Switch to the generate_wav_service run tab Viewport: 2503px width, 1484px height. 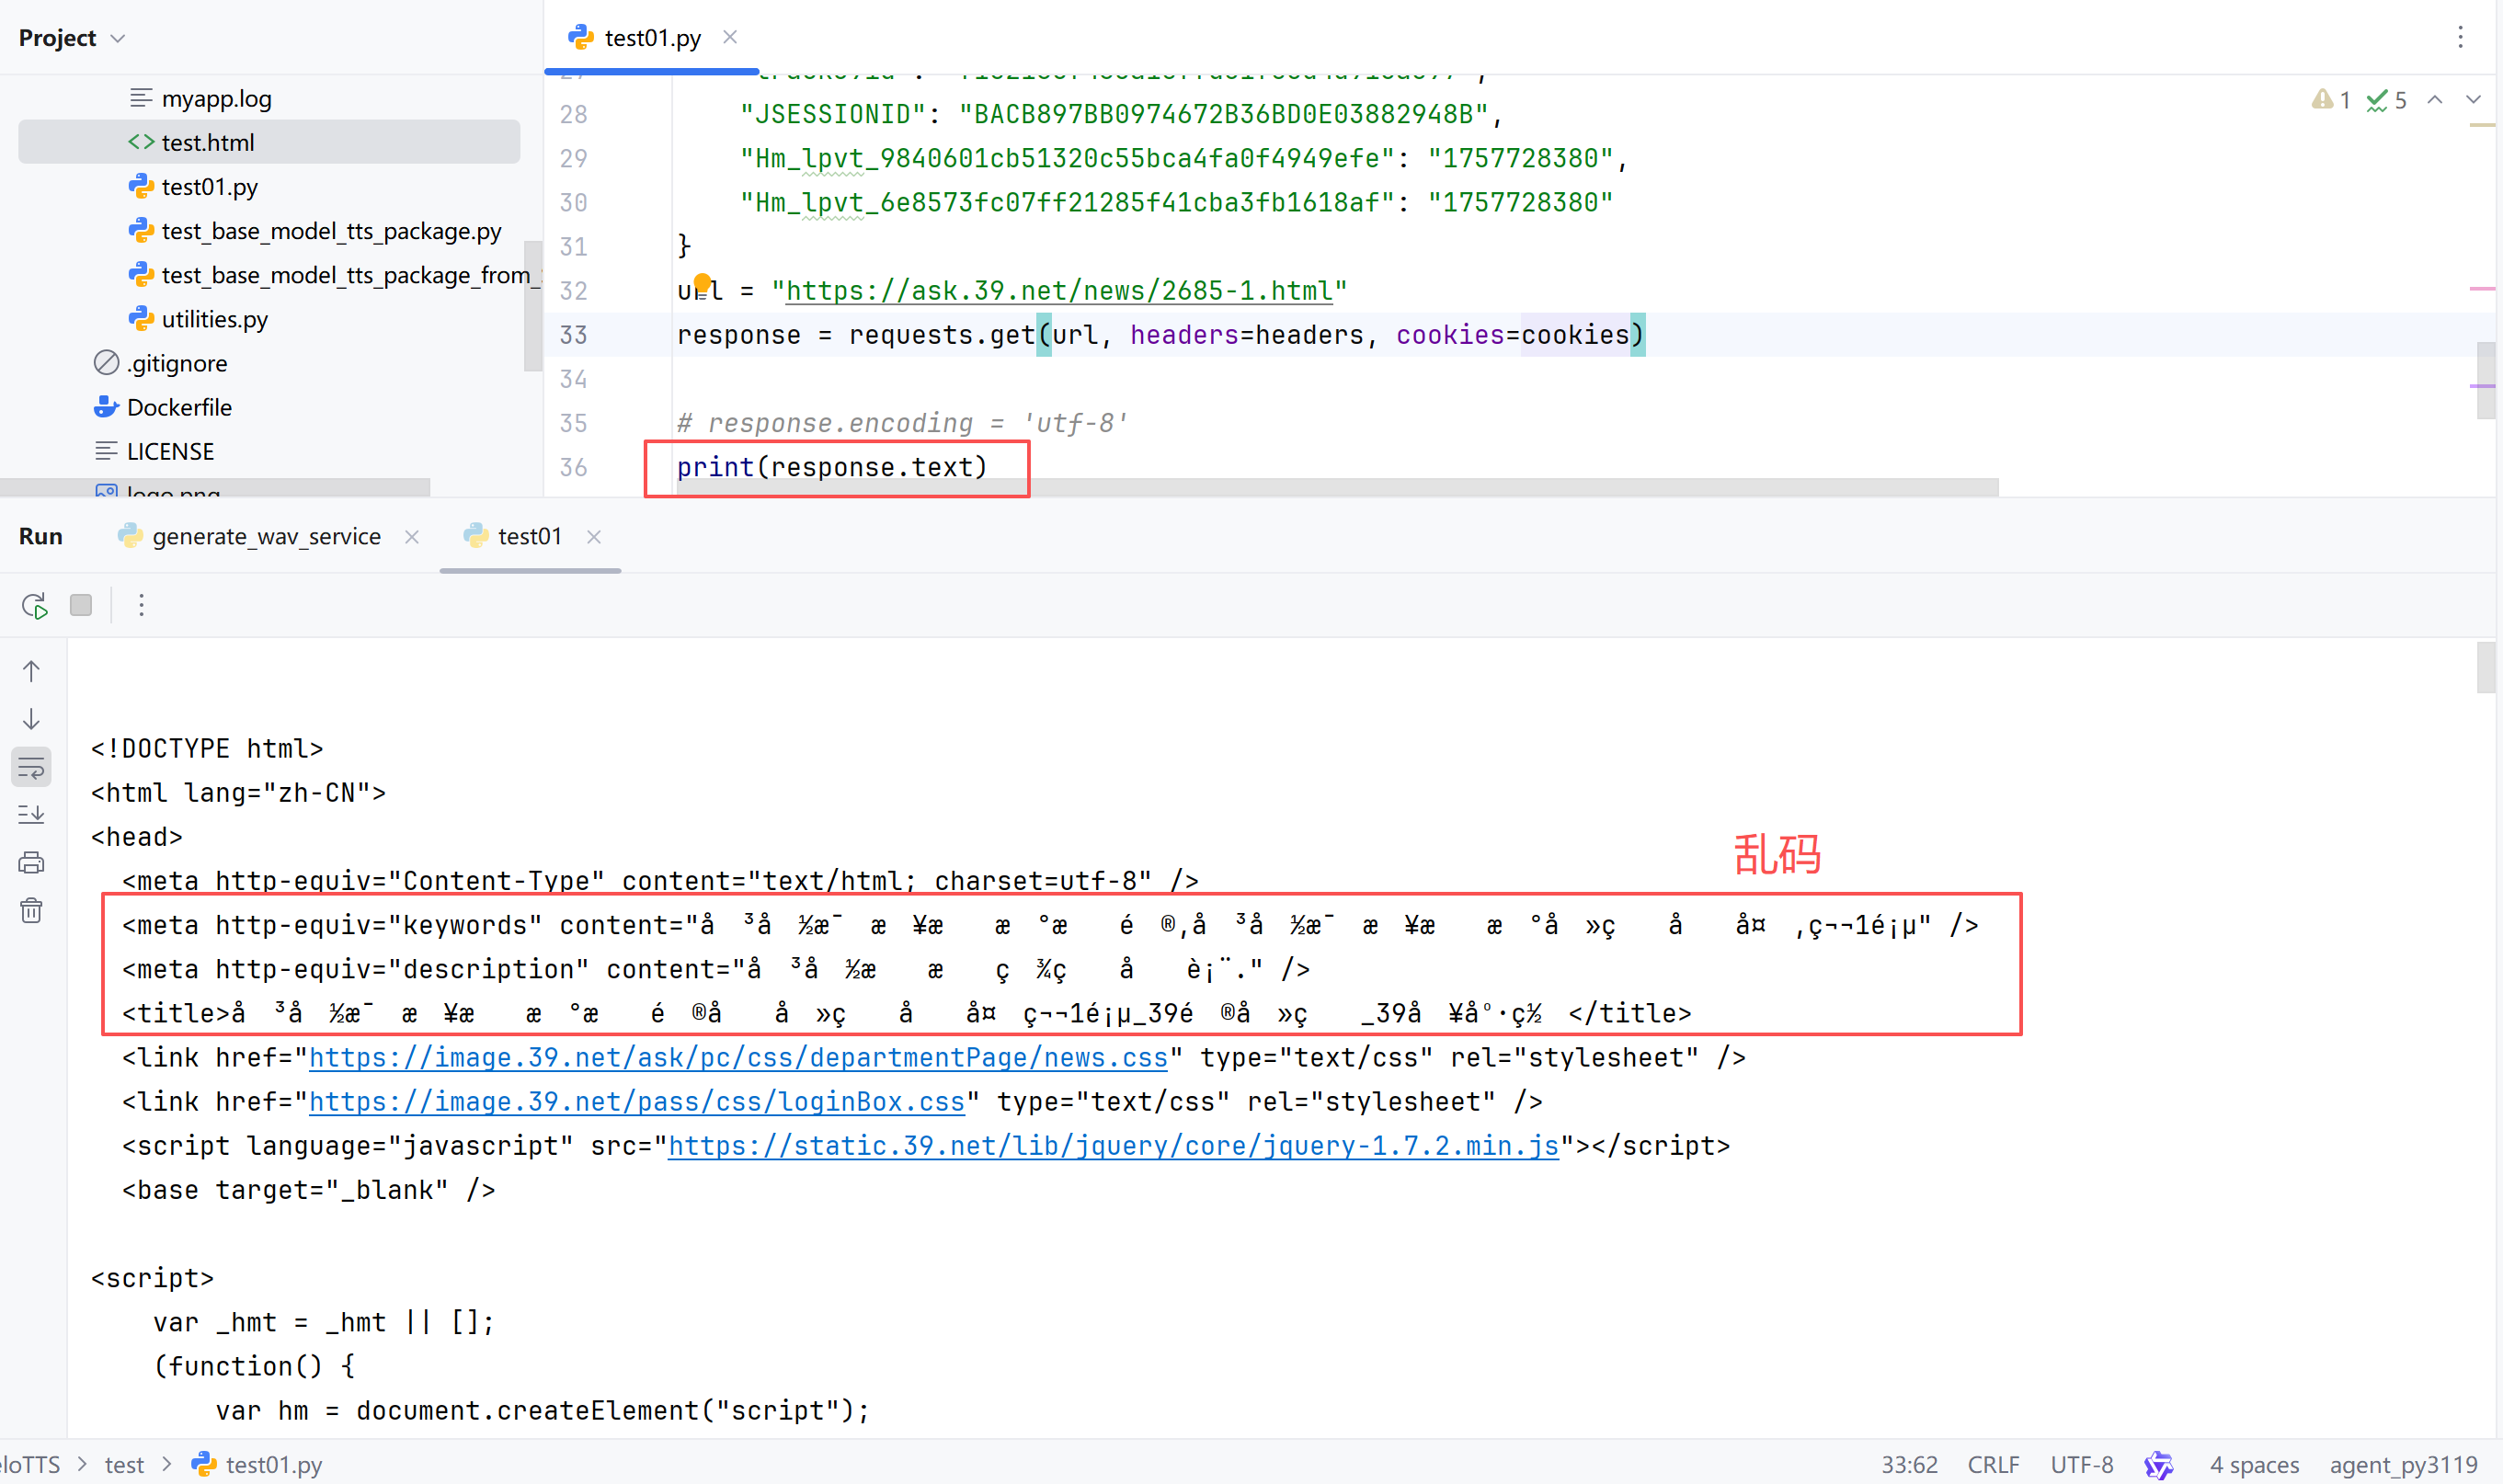coord(266,537)
